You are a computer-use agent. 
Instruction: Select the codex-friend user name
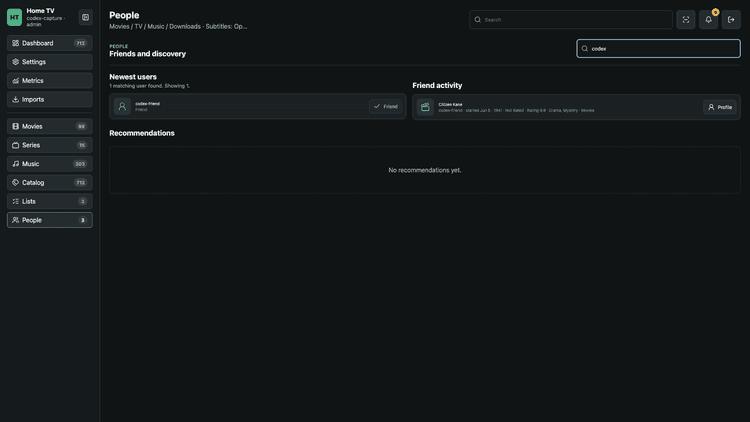coord(147,103)
